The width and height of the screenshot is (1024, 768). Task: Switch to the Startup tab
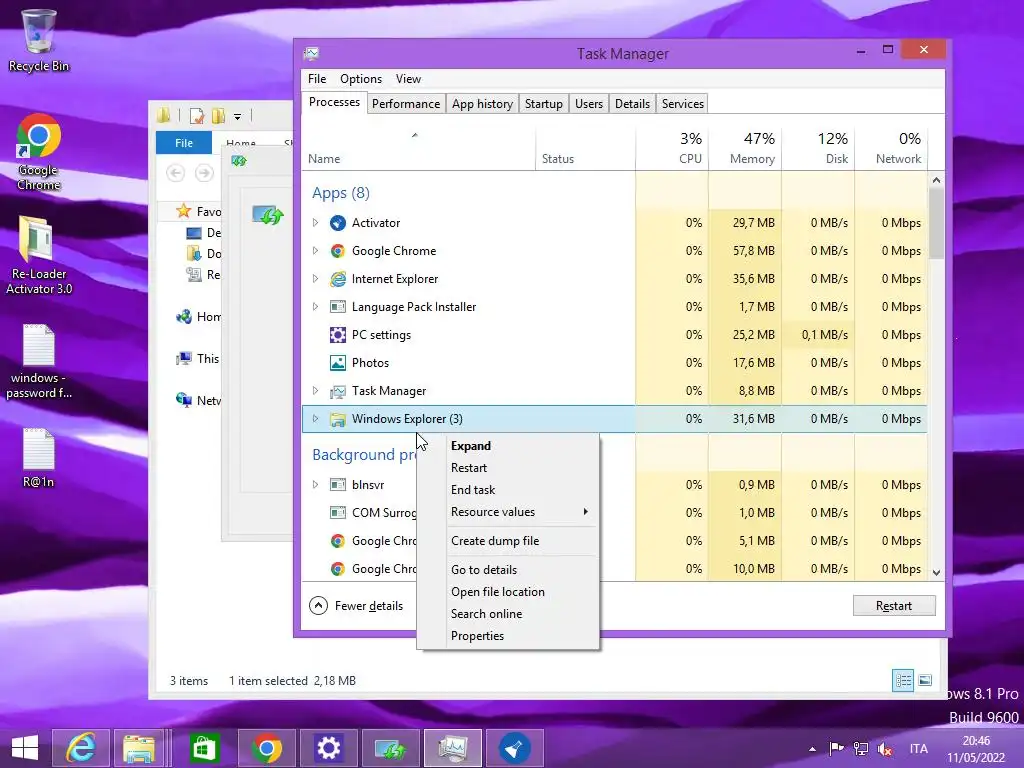coord(543,104)
